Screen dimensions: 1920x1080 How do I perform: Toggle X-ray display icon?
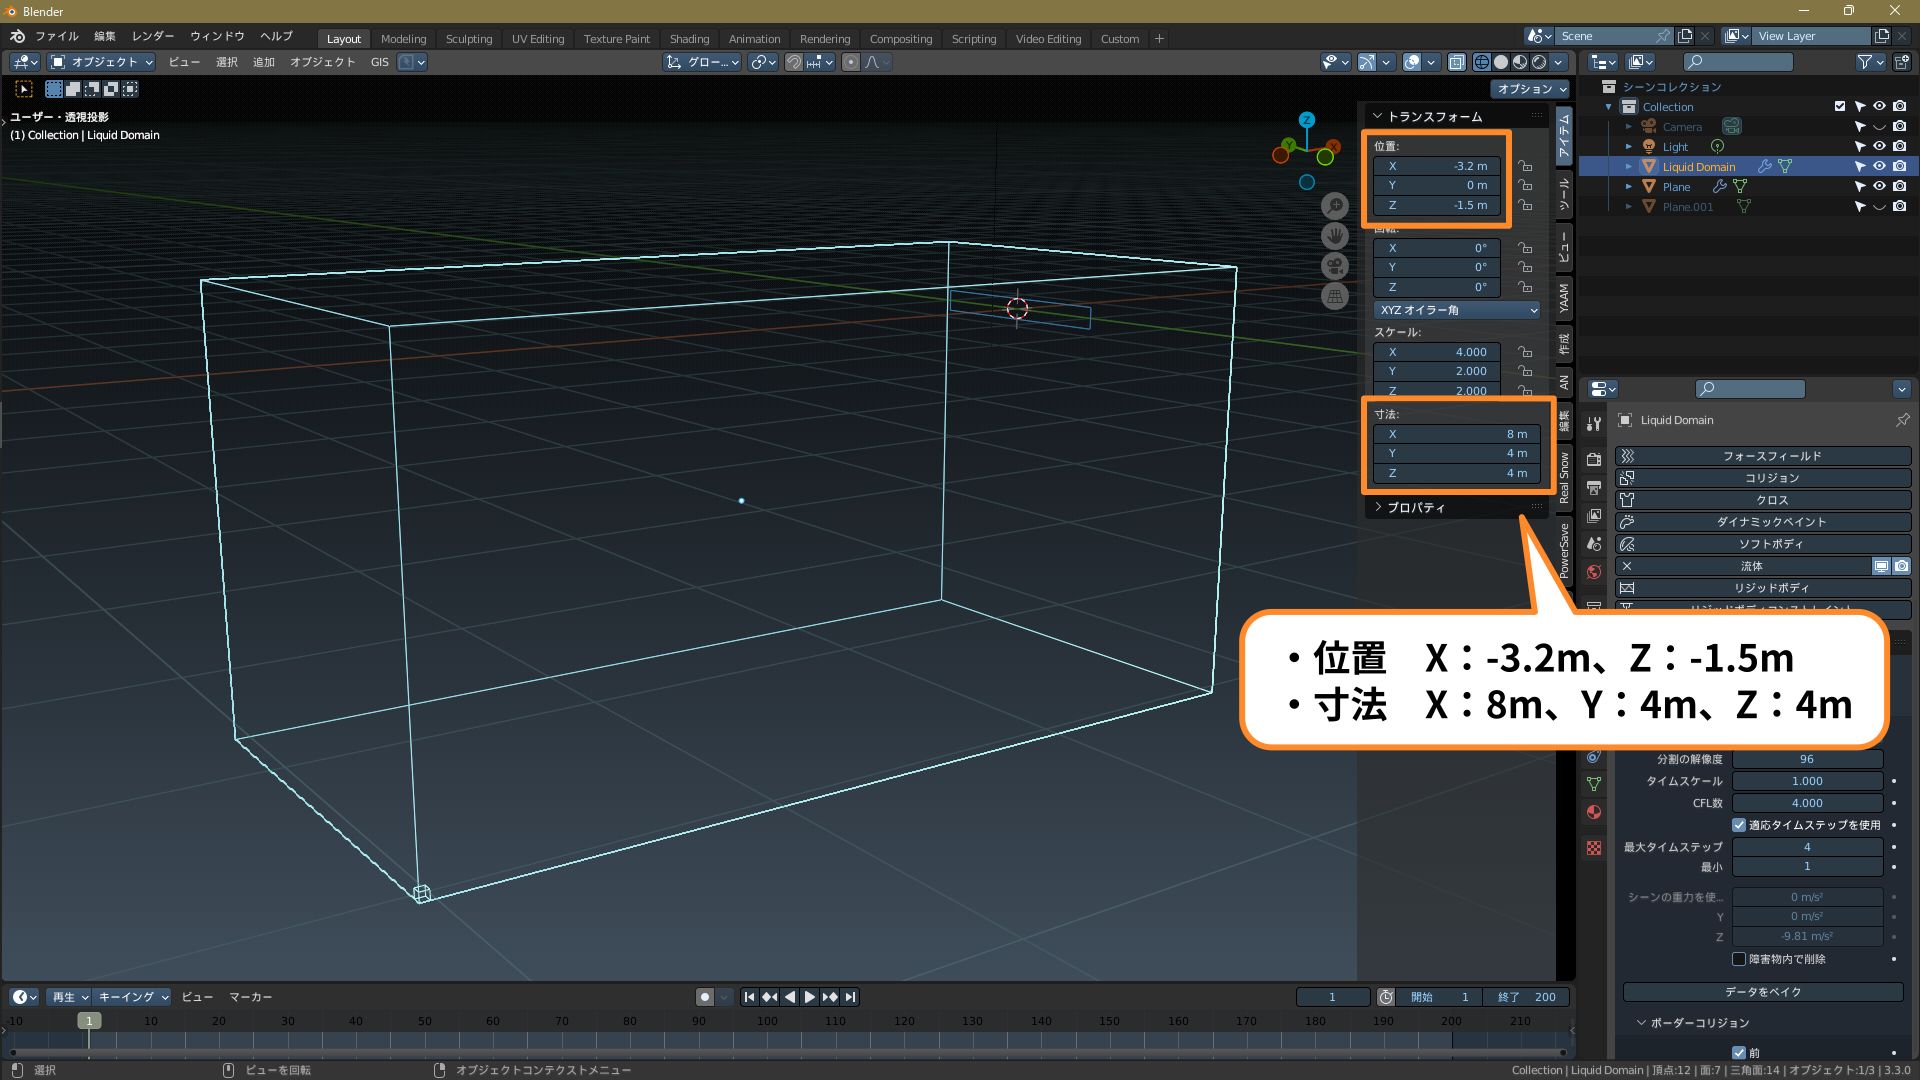click(1457, 62)
